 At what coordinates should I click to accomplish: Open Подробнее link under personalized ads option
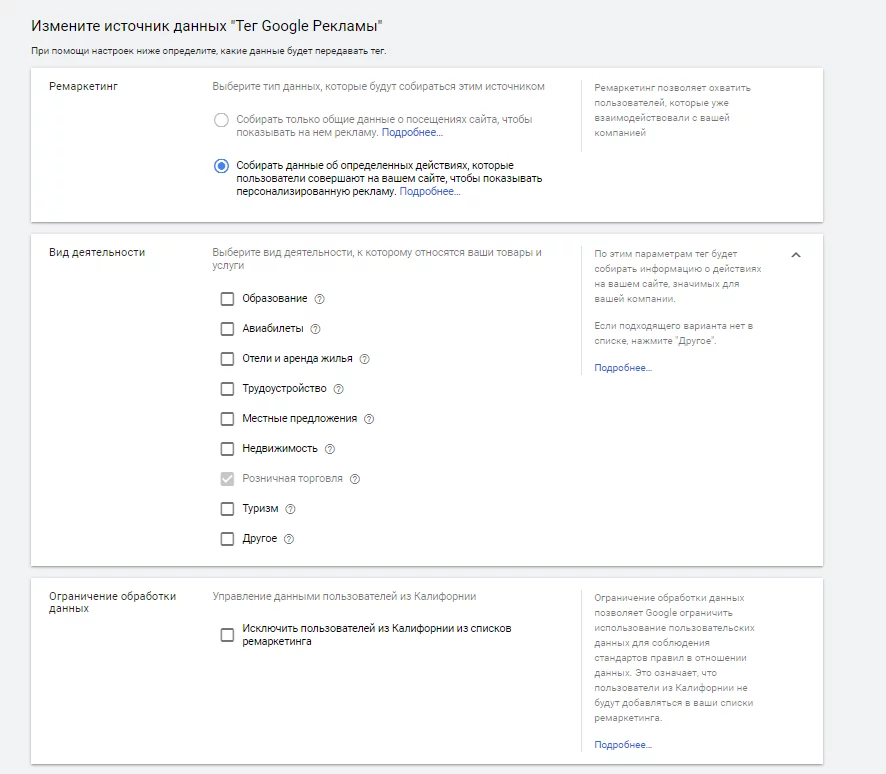click(430, 192)
